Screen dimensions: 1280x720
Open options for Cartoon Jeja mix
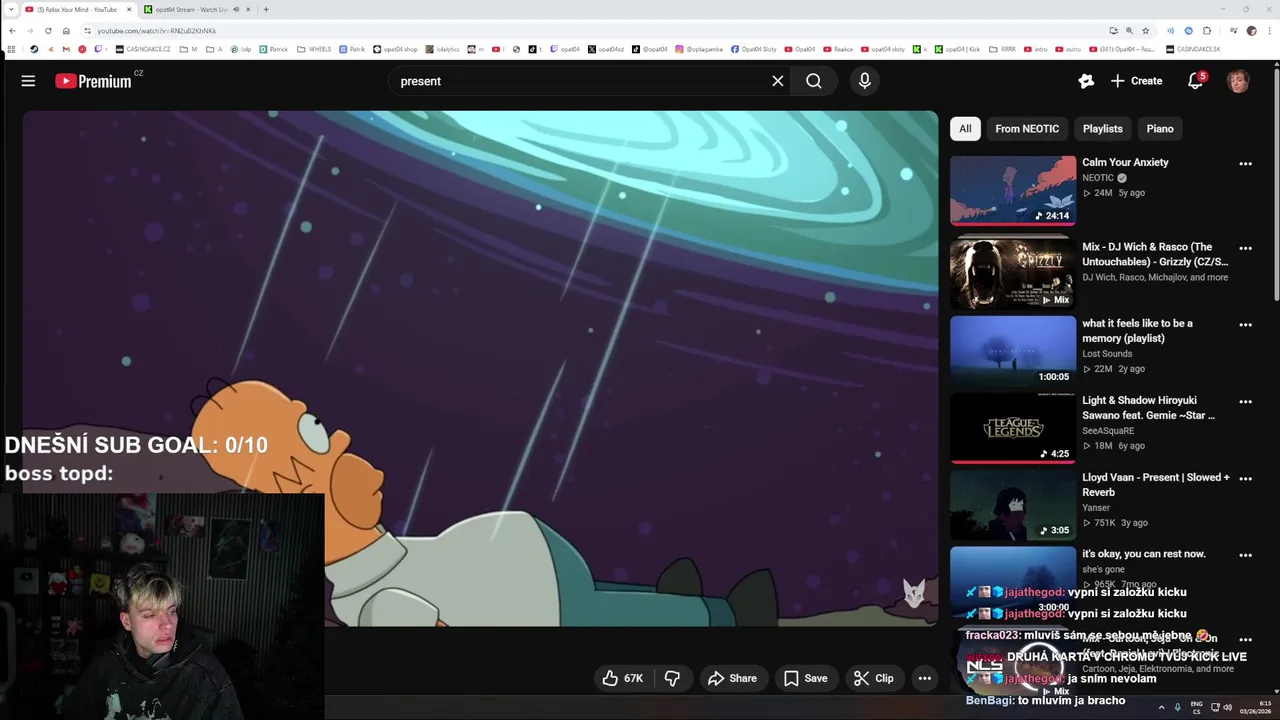(x=1245, y=640)
